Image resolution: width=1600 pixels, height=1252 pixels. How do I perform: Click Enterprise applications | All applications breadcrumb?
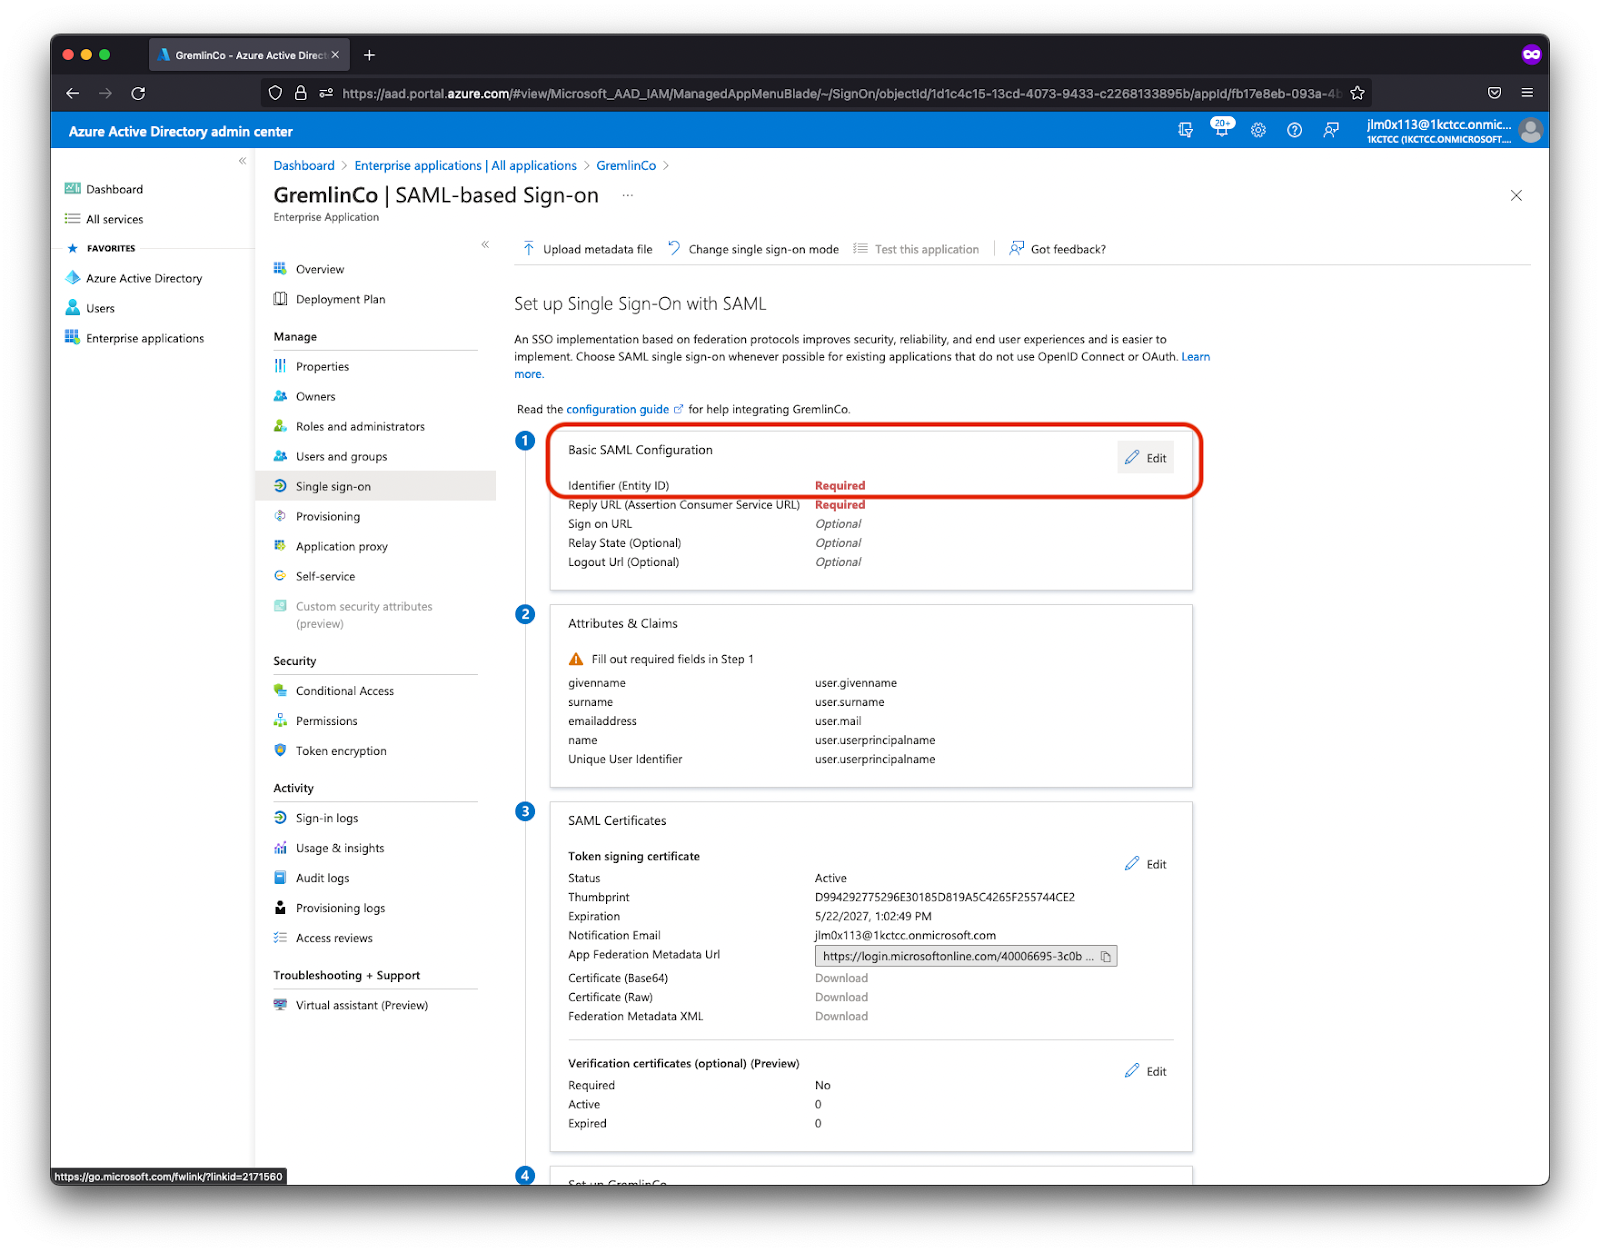coord(465,166)
